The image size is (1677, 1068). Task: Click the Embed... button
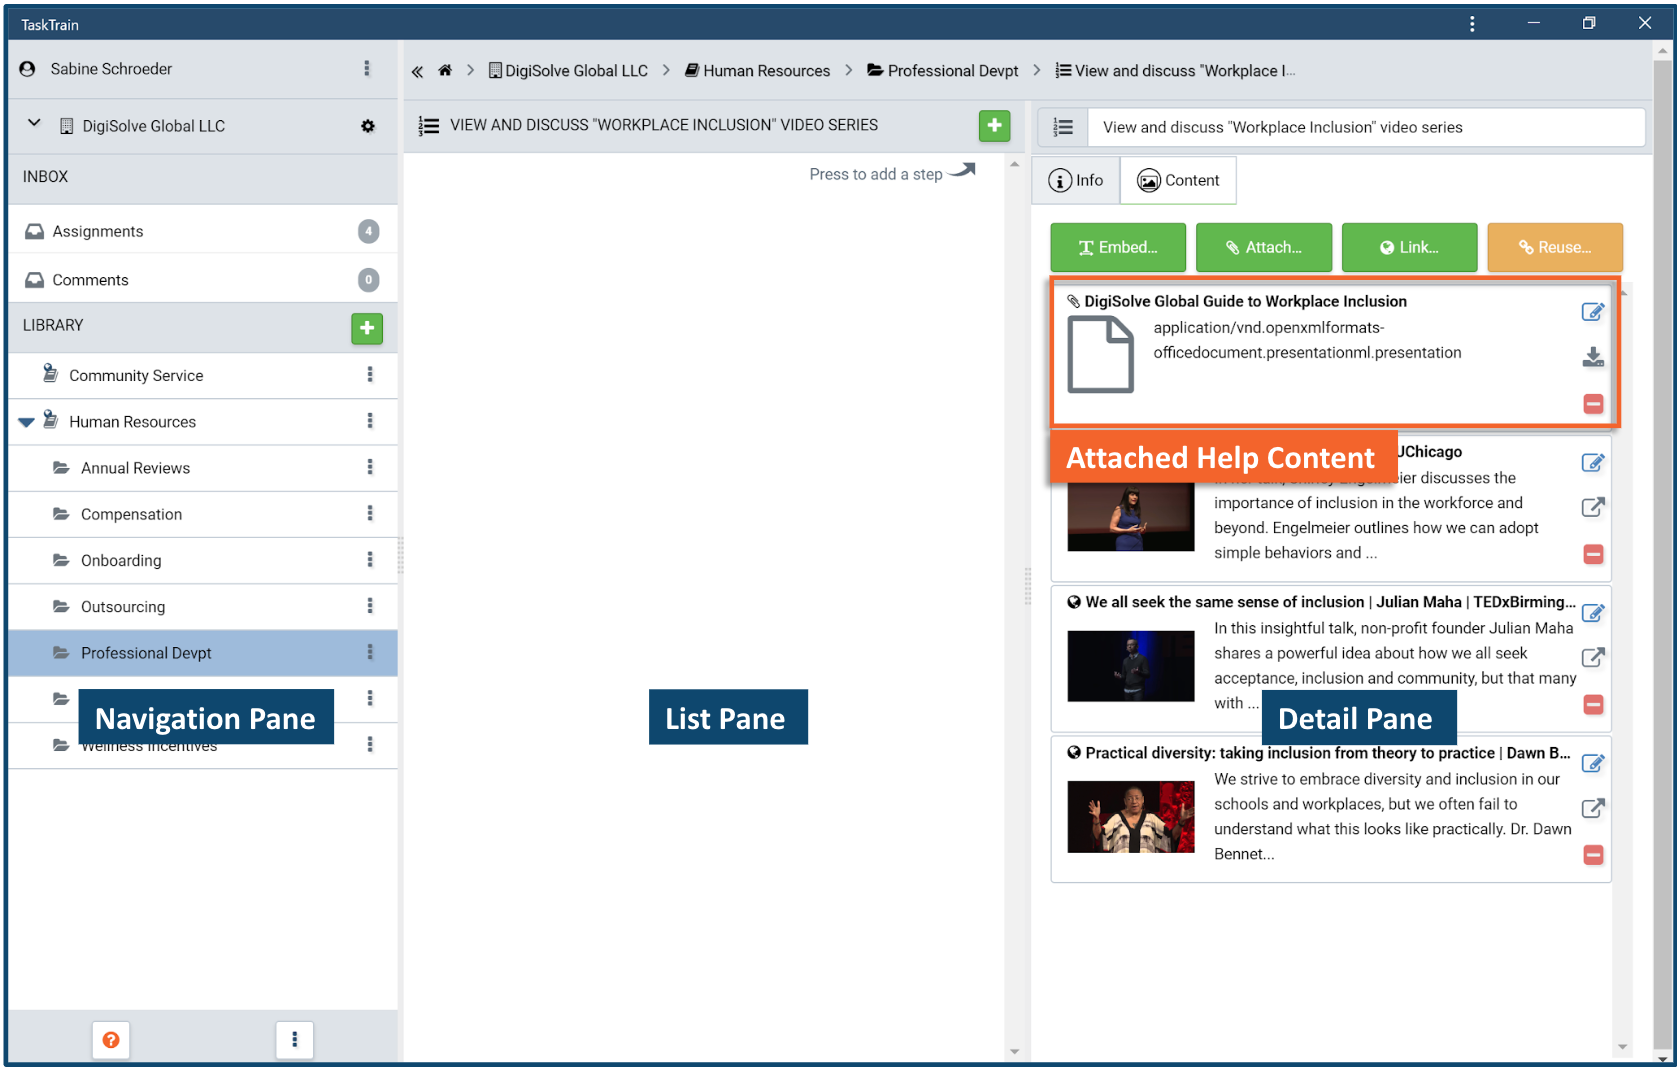coord(1118,247)
